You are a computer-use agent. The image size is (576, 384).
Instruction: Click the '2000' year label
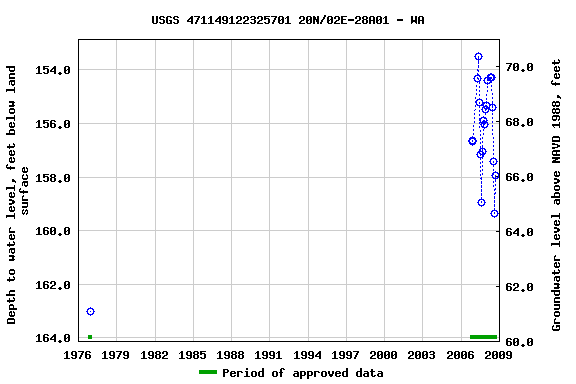384,355
